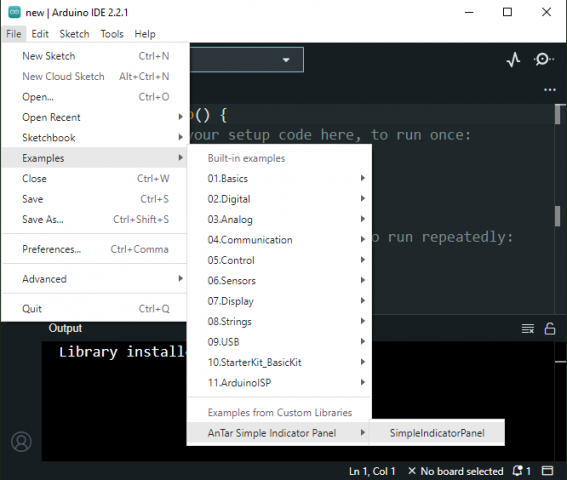
Task: Click the No board selected status
Action: pyautogui.click(x=456, y=471)
